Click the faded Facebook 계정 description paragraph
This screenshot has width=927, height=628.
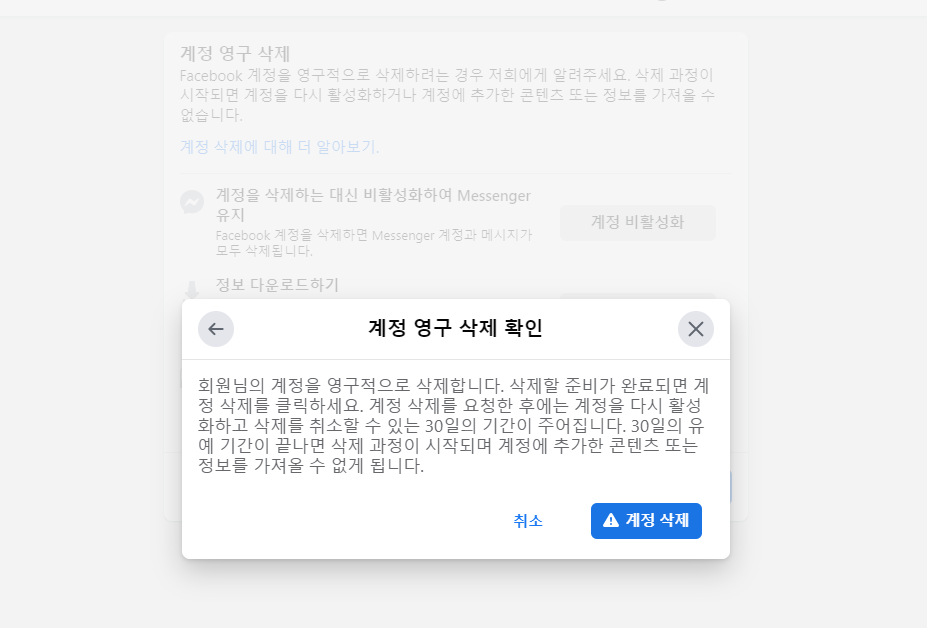point(448,95)
